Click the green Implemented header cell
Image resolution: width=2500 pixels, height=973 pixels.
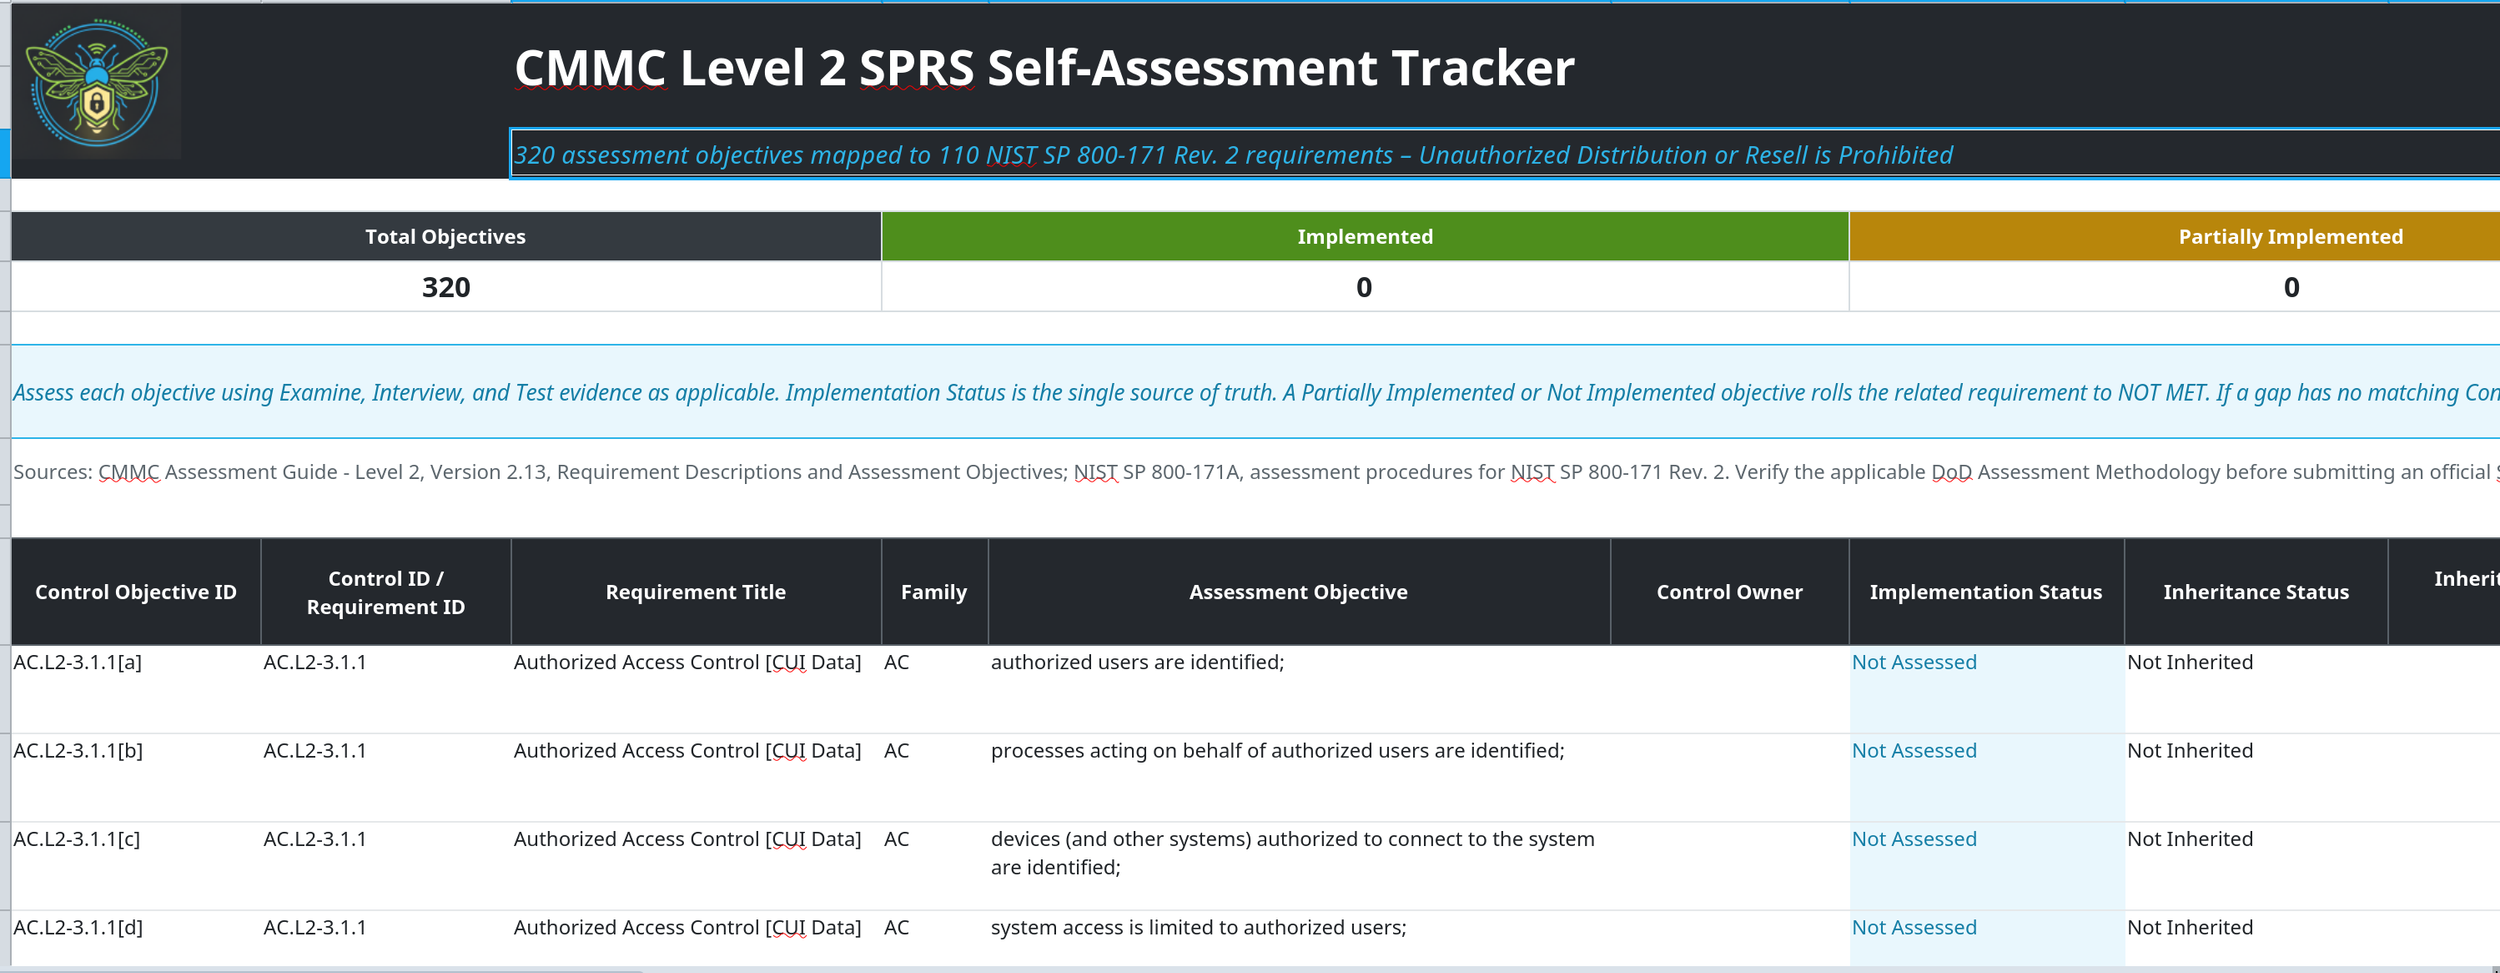1365,236
